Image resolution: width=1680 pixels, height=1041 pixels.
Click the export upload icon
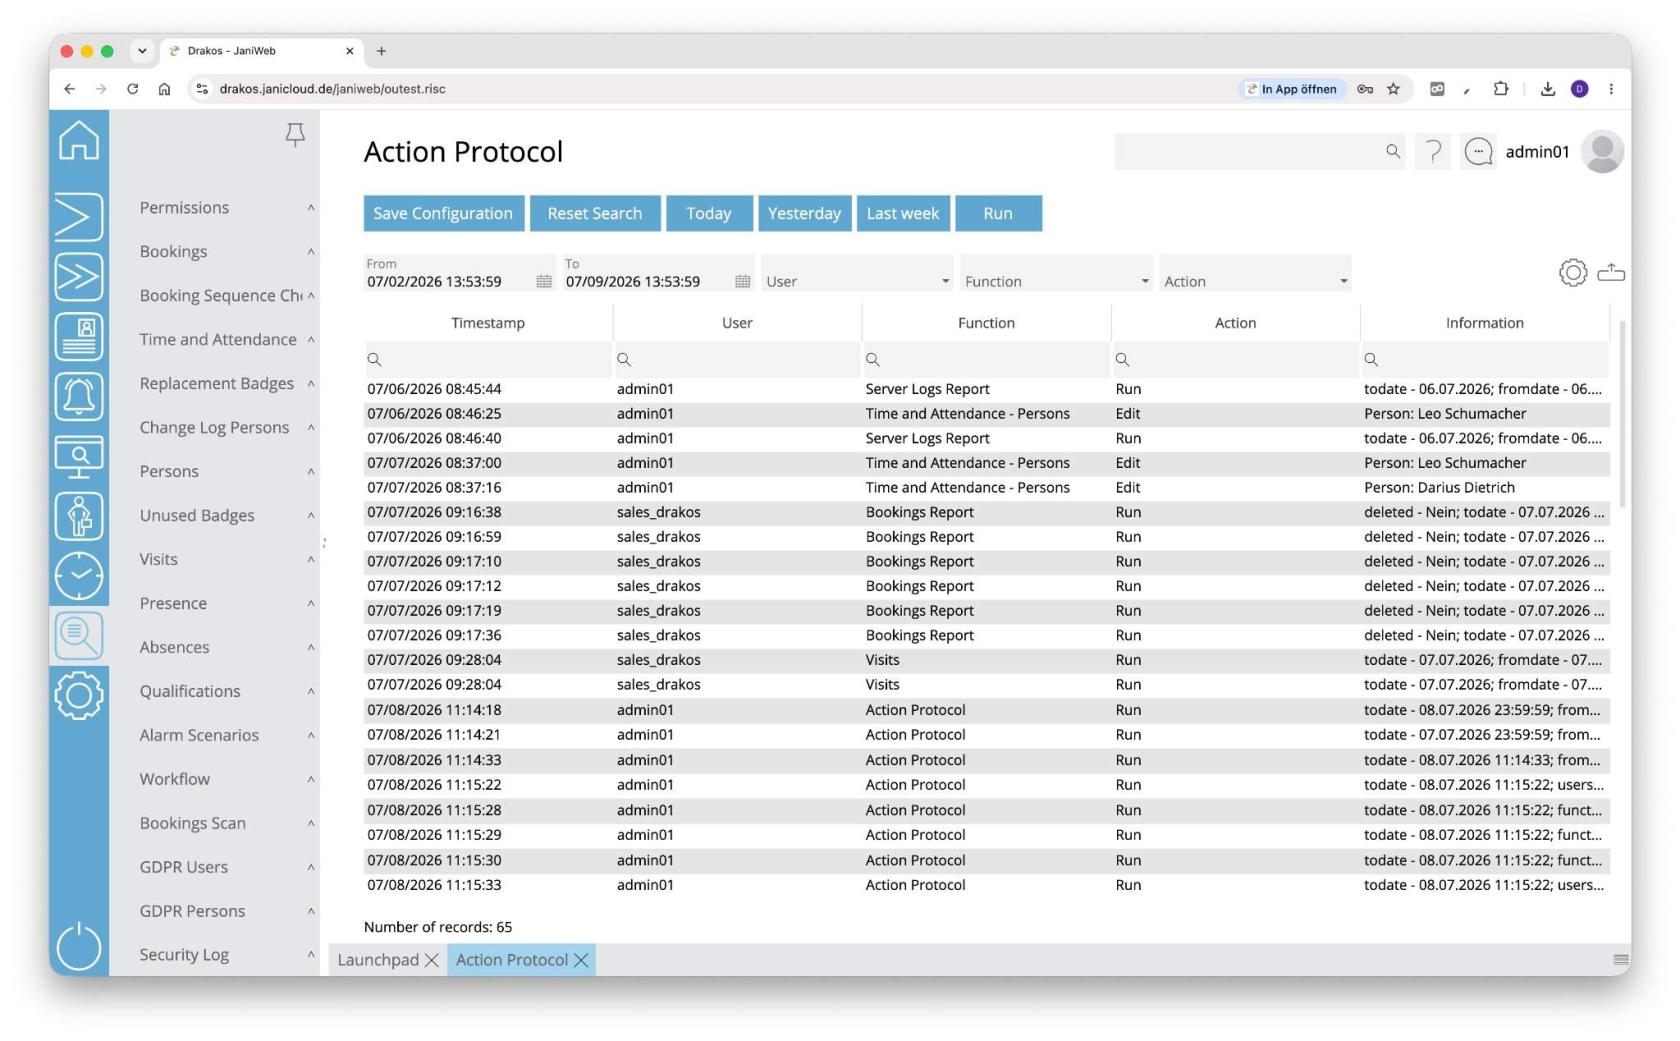point(1611,272)
